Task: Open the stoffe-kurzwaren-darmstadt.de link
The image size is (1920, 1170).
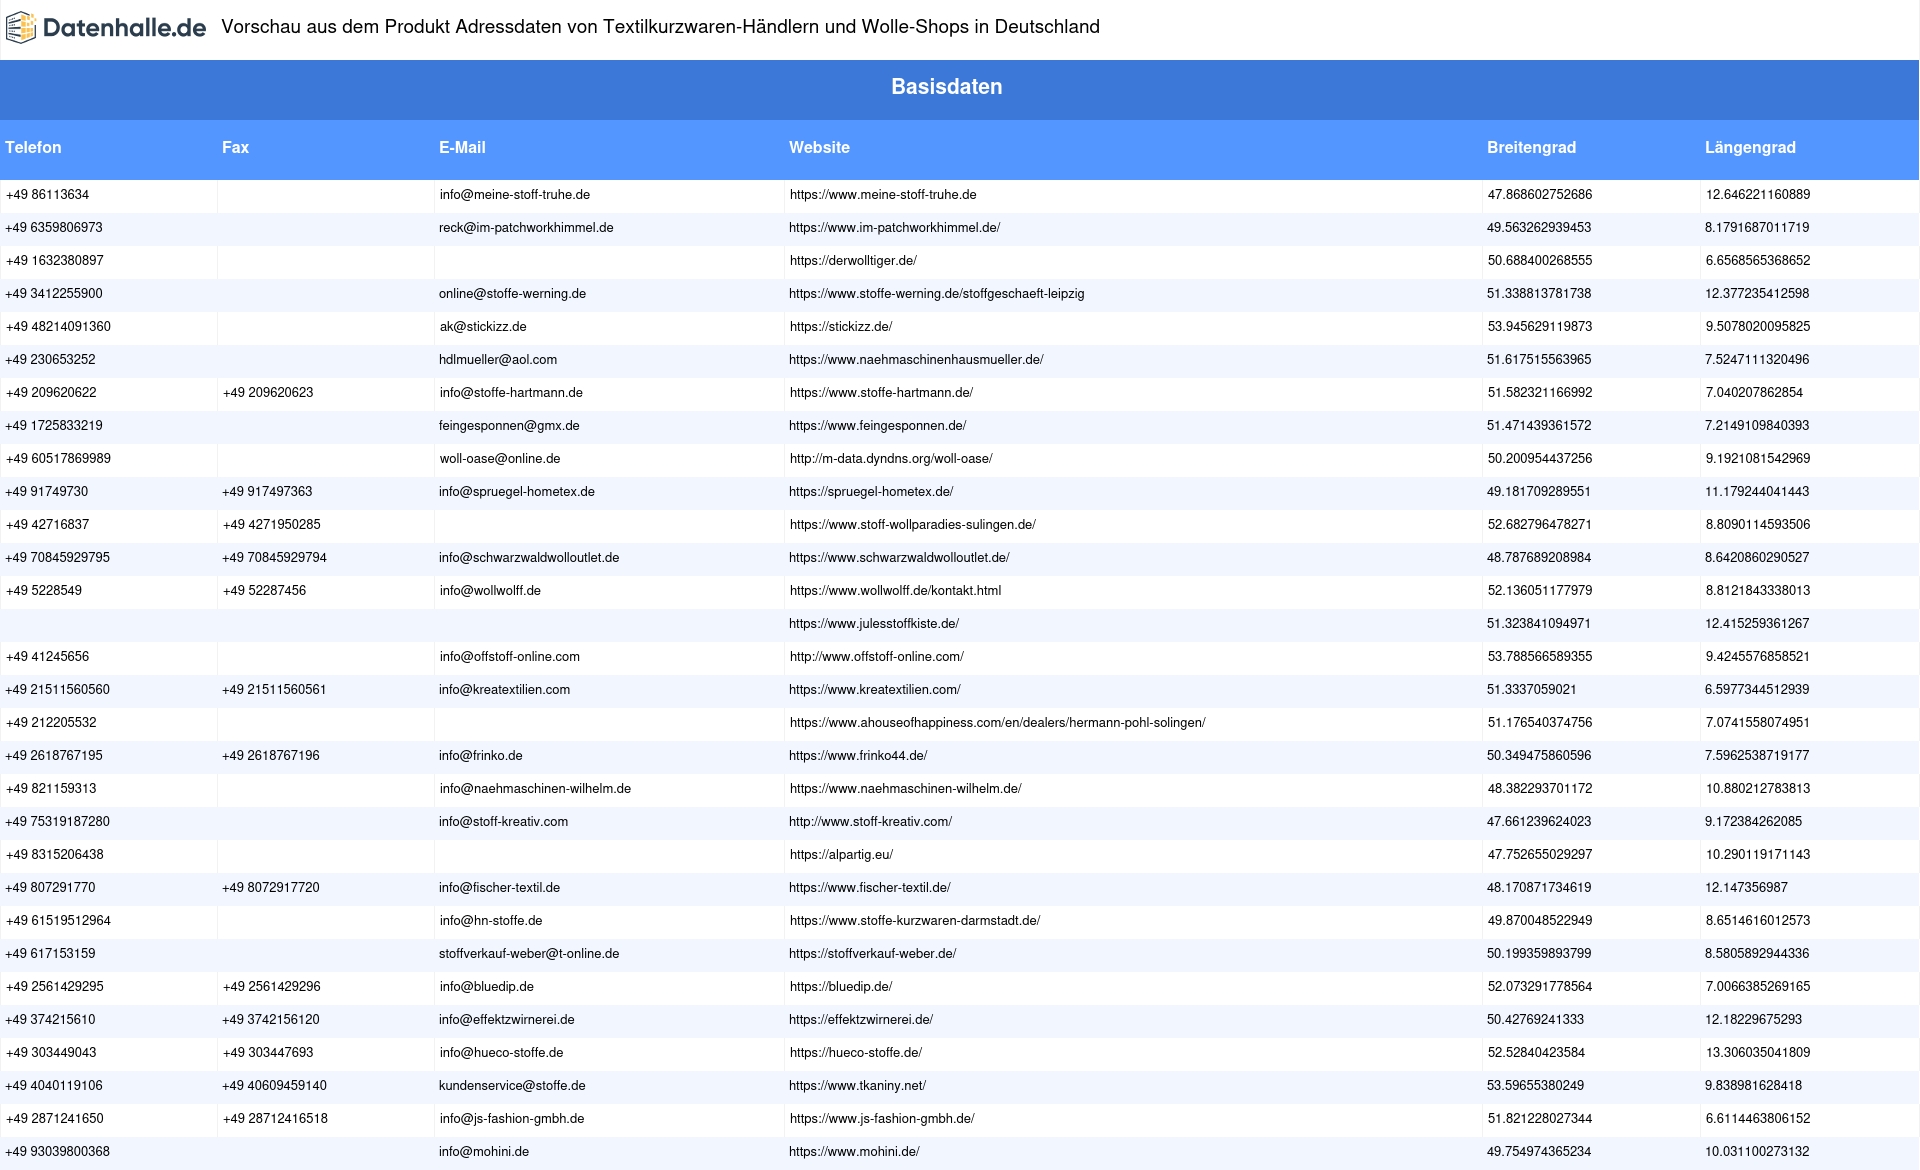Action: [x=915, y=921]
